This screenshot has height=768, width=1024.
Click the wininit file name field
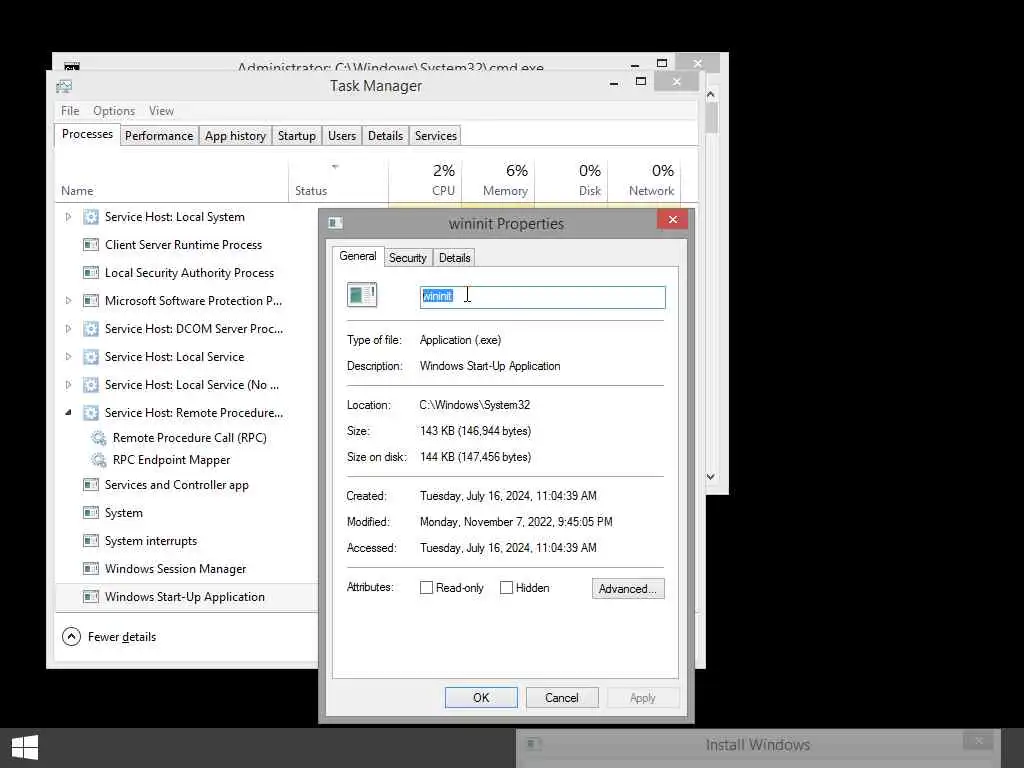542,296
